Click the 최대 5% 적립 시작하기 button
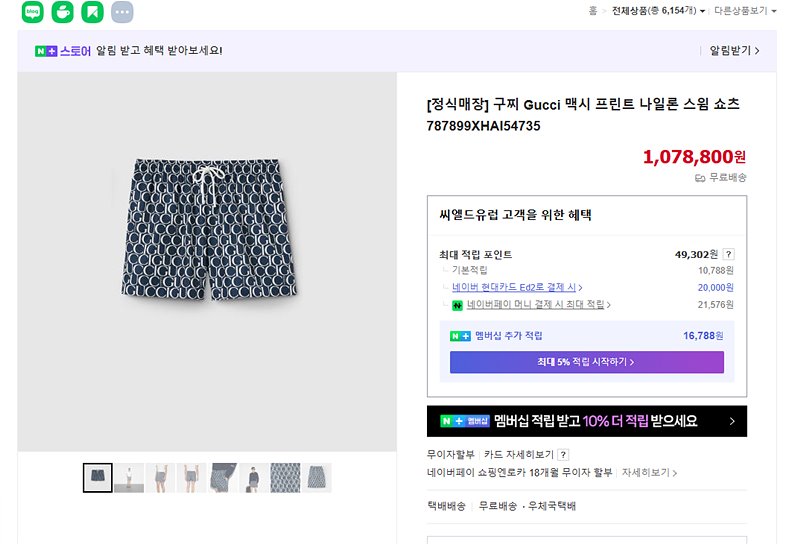800x544 pixels. pyautogui.click(x=587, y=362)
